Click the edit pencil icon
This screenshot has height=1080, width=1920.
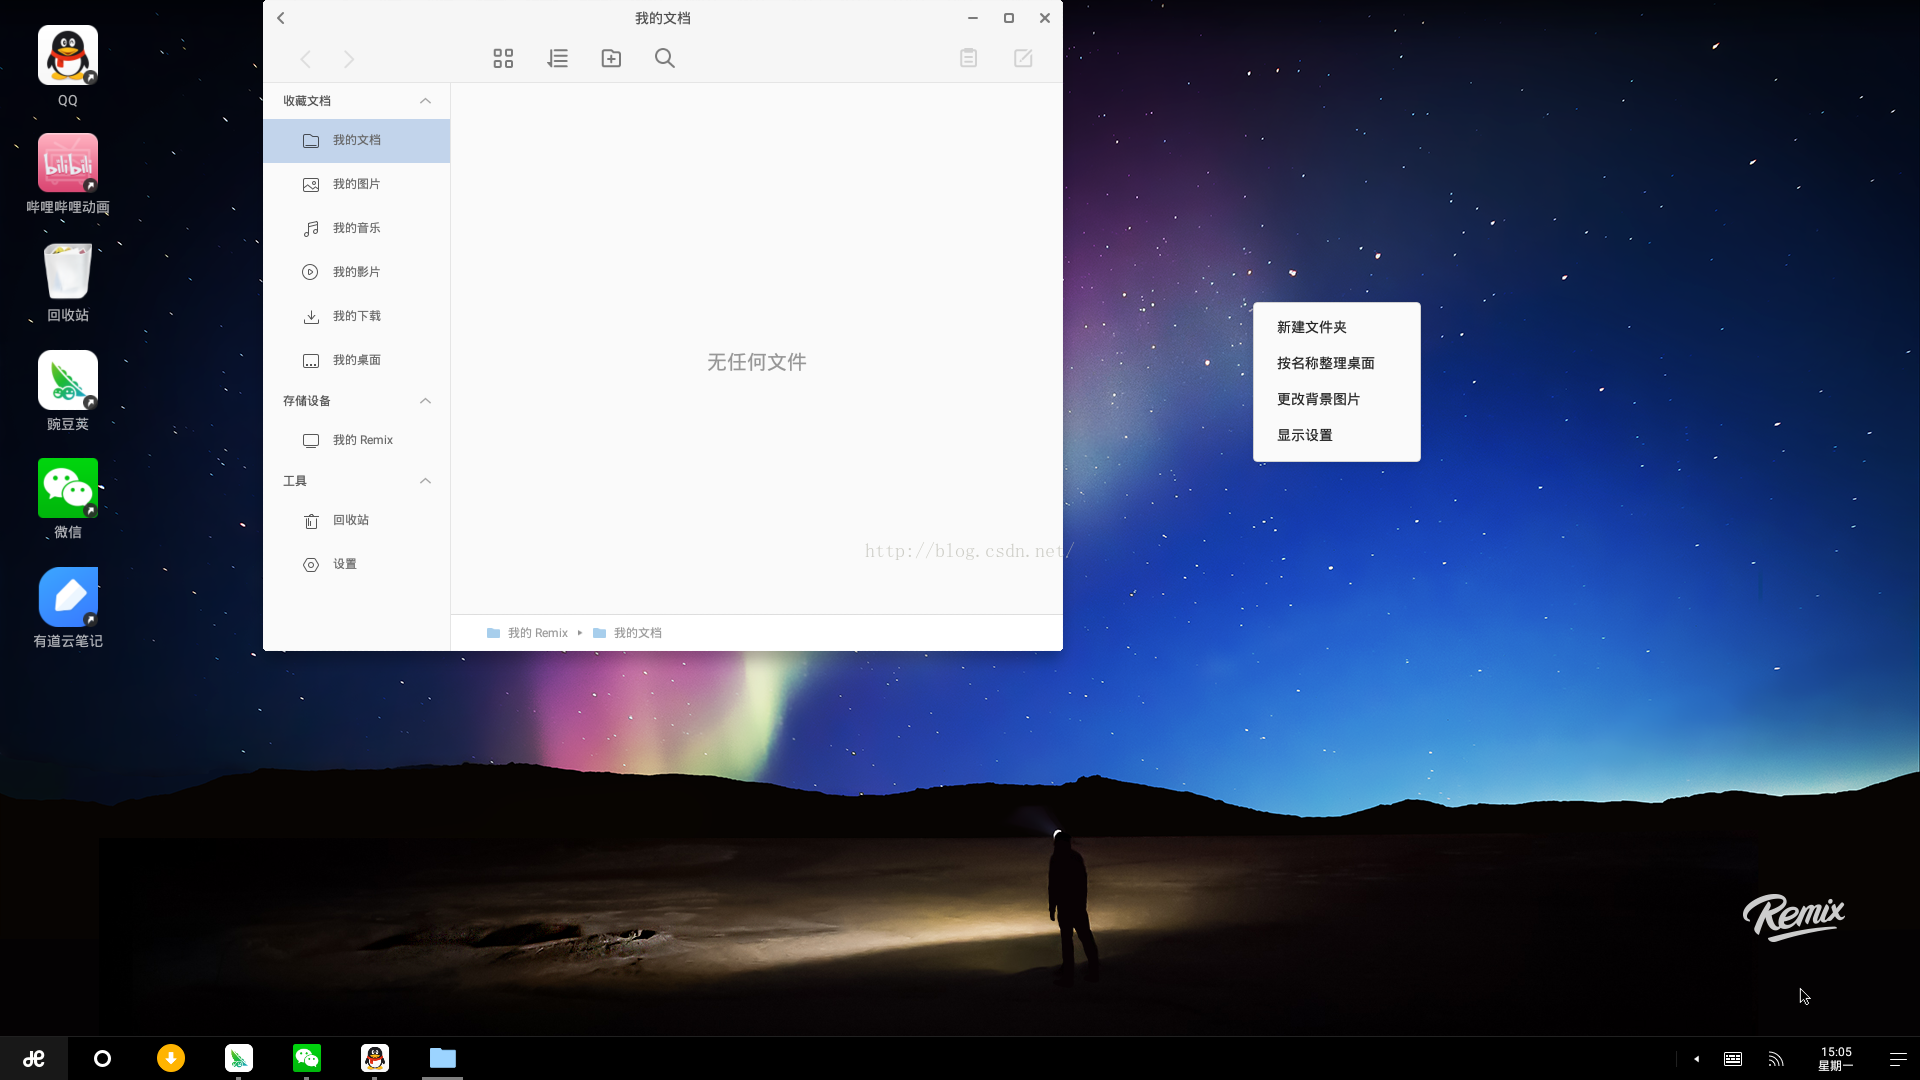click(1023, 59)
